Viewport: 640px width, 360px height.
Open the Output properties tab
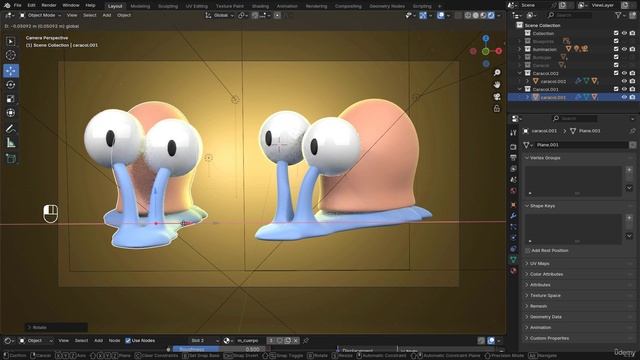(x=513, y=158)
